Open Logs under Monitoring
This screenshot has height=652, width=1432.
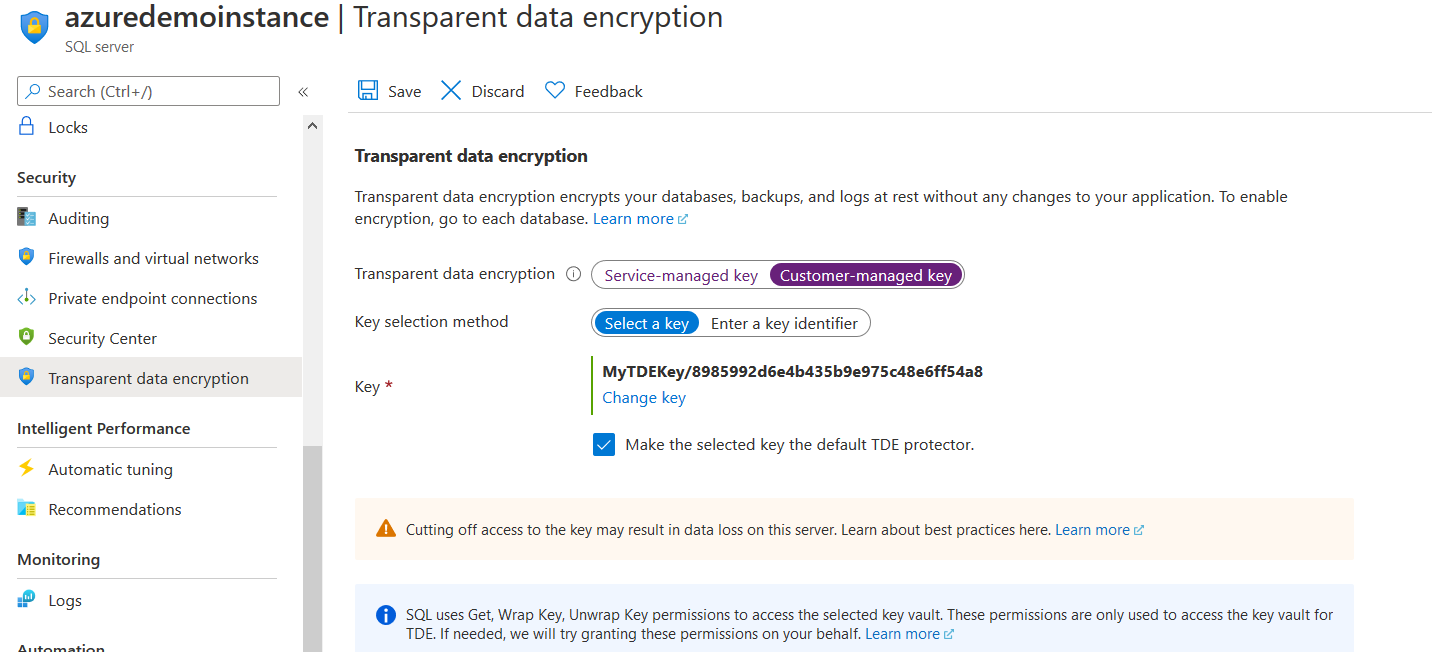click(x=65, y=600)
